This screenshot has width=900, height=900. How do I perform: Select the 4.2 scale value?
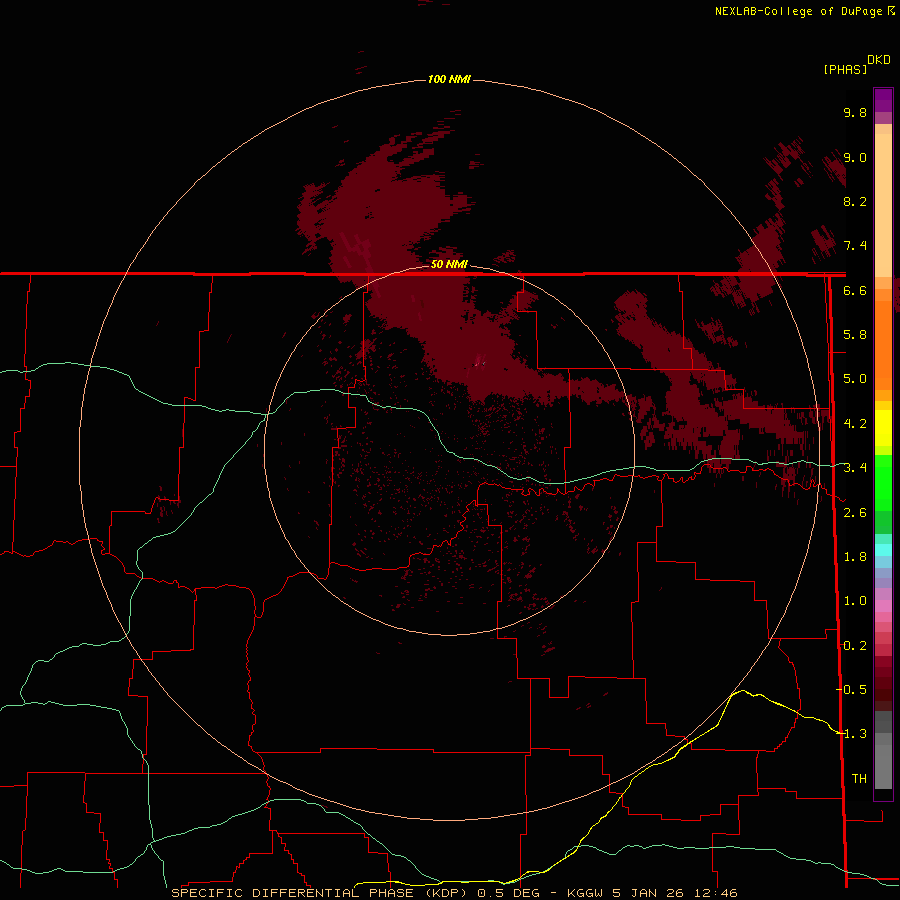tap(855, 424)
